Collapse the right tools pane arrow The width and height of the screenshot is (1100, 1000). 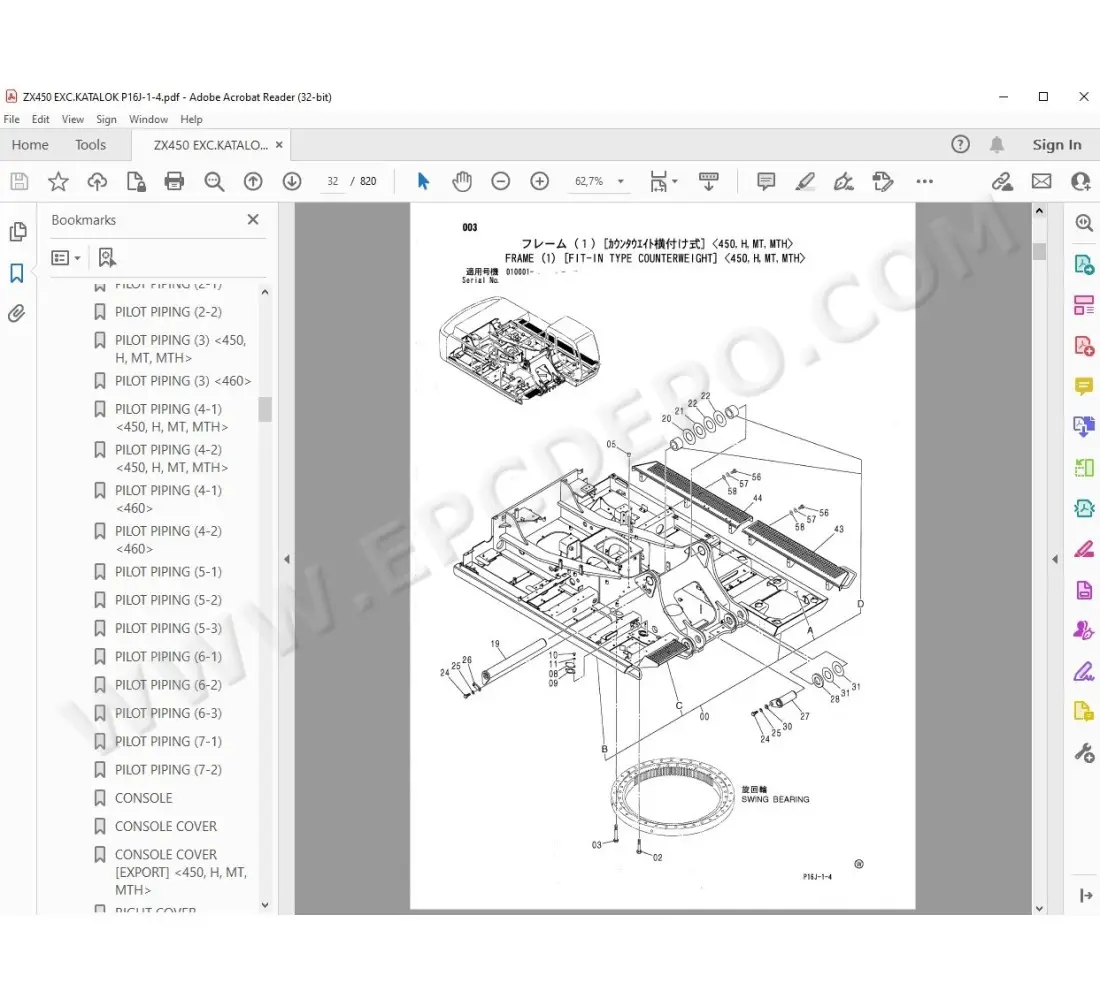point(1055,559)
